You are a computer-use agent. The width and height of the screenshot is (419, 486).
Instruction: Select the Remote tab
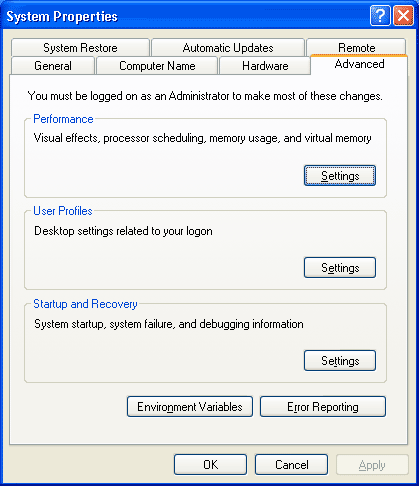356,47
